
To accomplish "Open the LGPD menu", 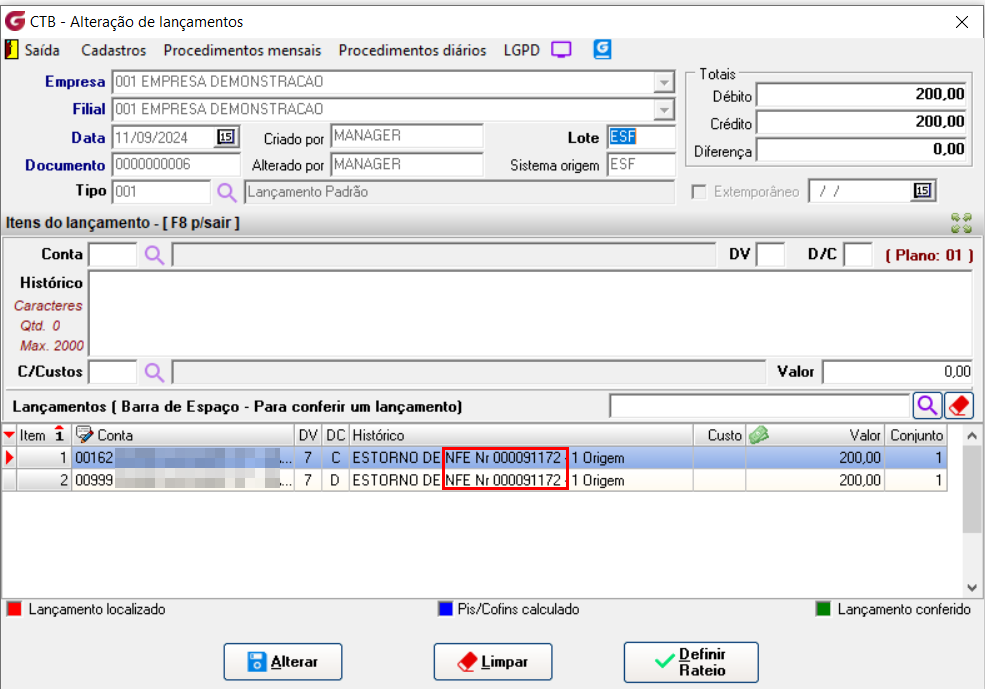I will 521,50.
